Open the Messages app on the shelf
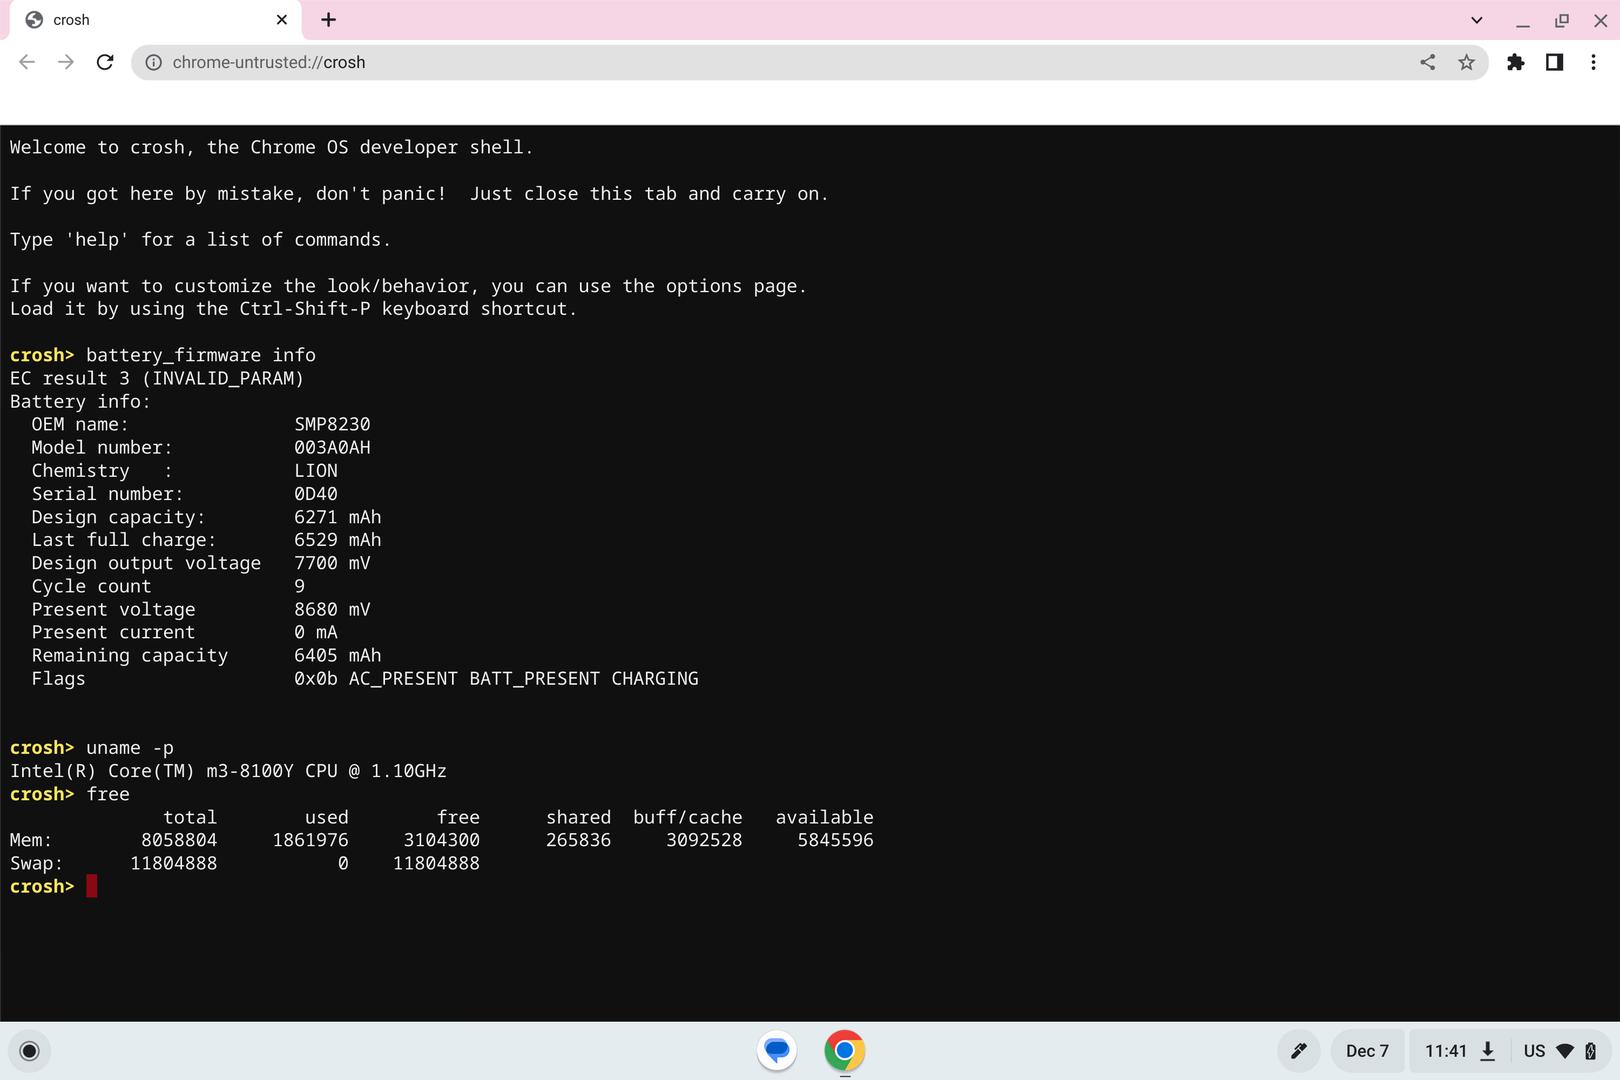1620x1080 pixels. [777, 1051]
